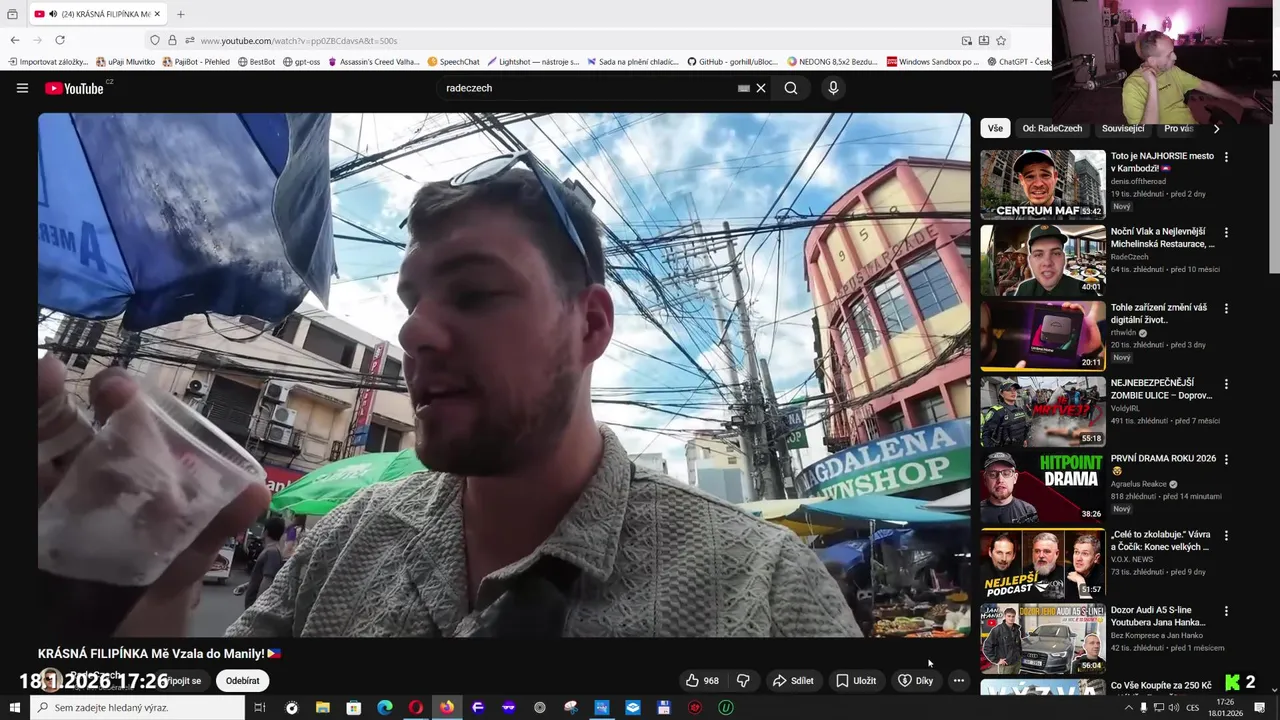Subscribe with the Odebírat button
The image size is (1280, 720).
click(x=242, y=681)
